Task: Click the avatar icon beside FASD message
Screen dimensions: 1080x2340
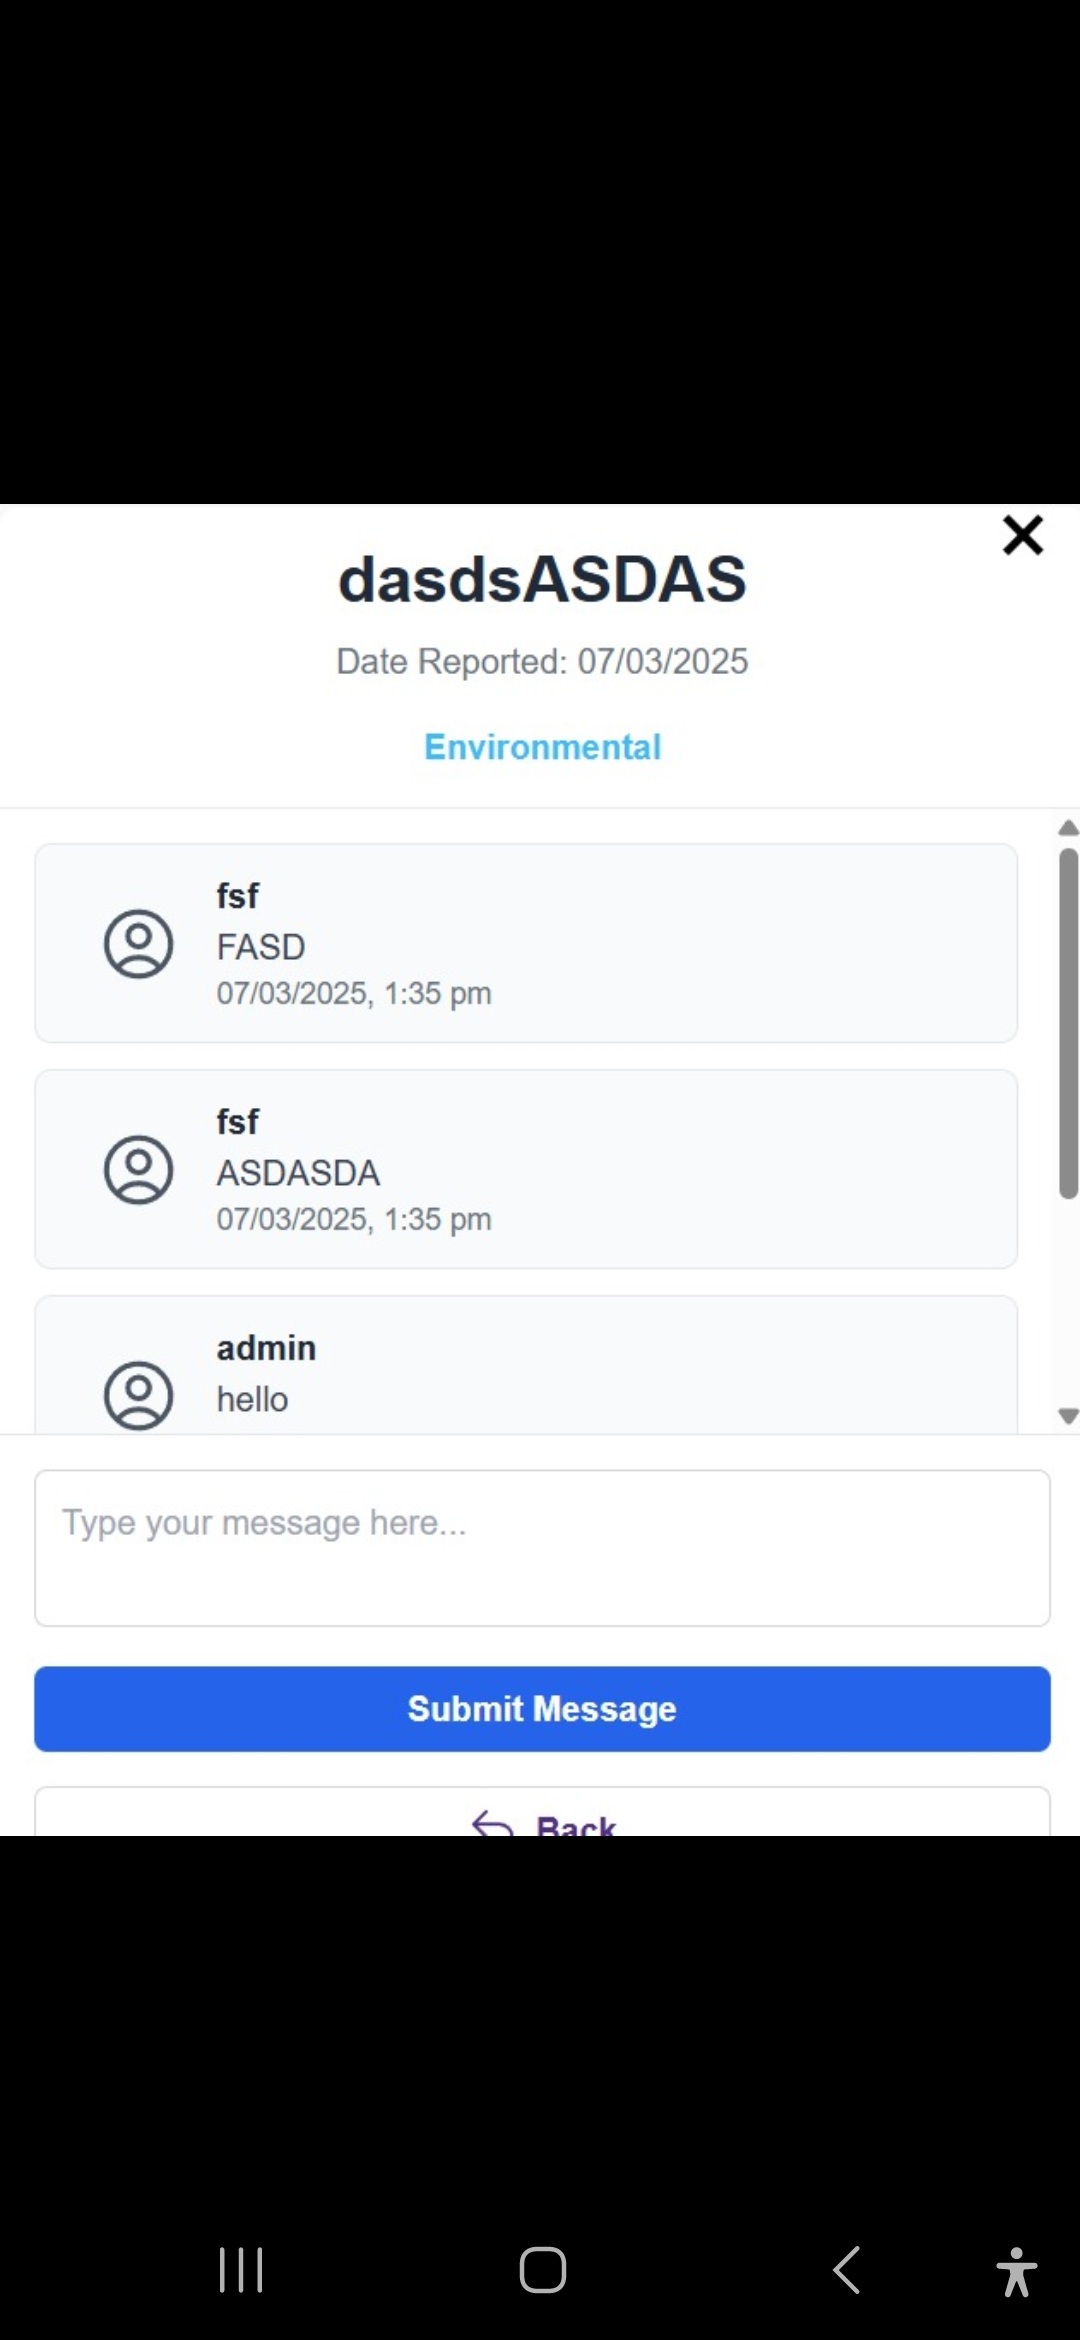Action: [x=139, y=943]
